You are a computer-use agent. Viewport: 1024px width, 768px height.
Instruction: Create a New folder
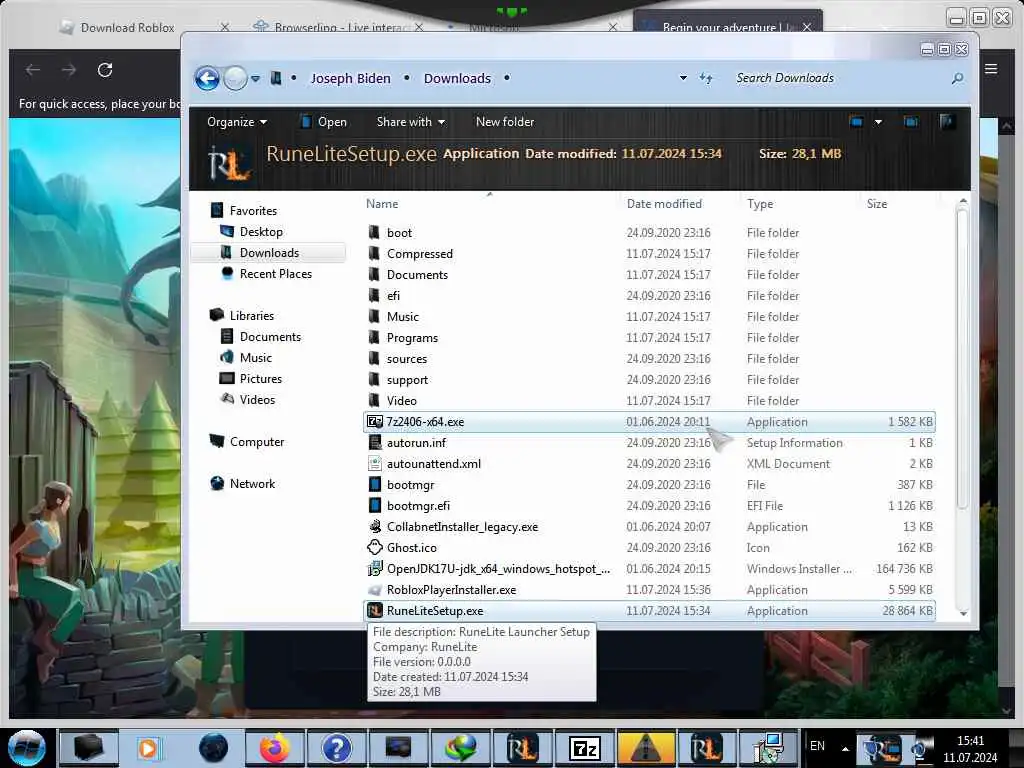coord(505,122)
